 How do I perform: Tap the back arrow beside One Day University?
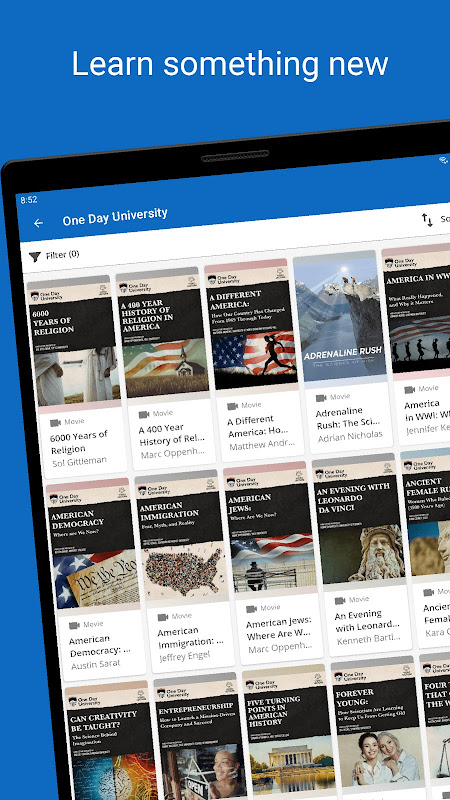[38, 223]
